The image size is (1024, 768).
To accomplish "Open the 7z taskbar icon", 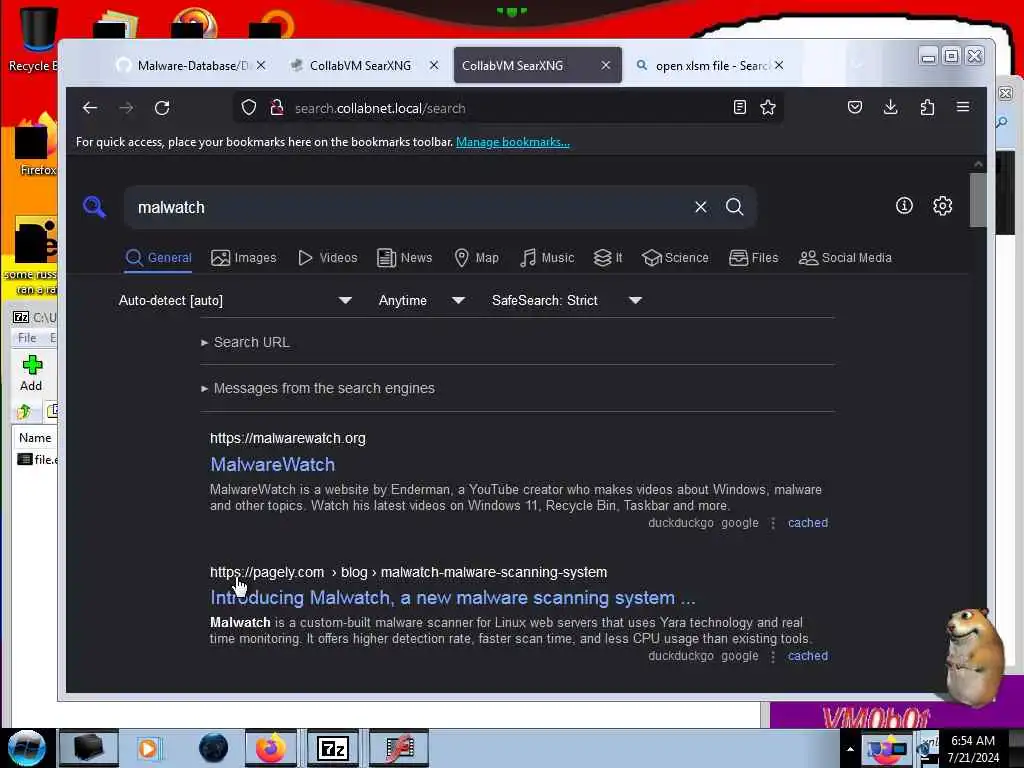I will 332,748.
